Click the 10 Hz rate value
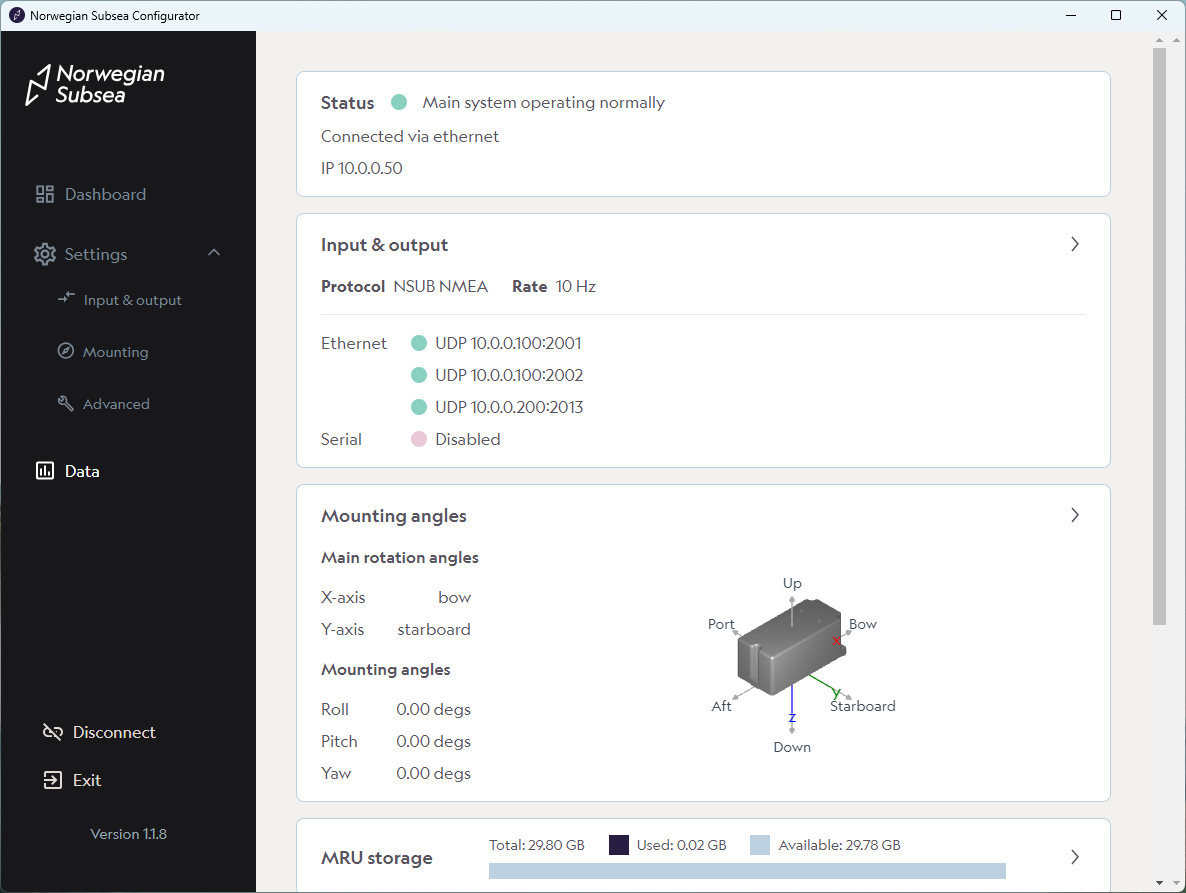1186x893 pixels. (576, 287)
